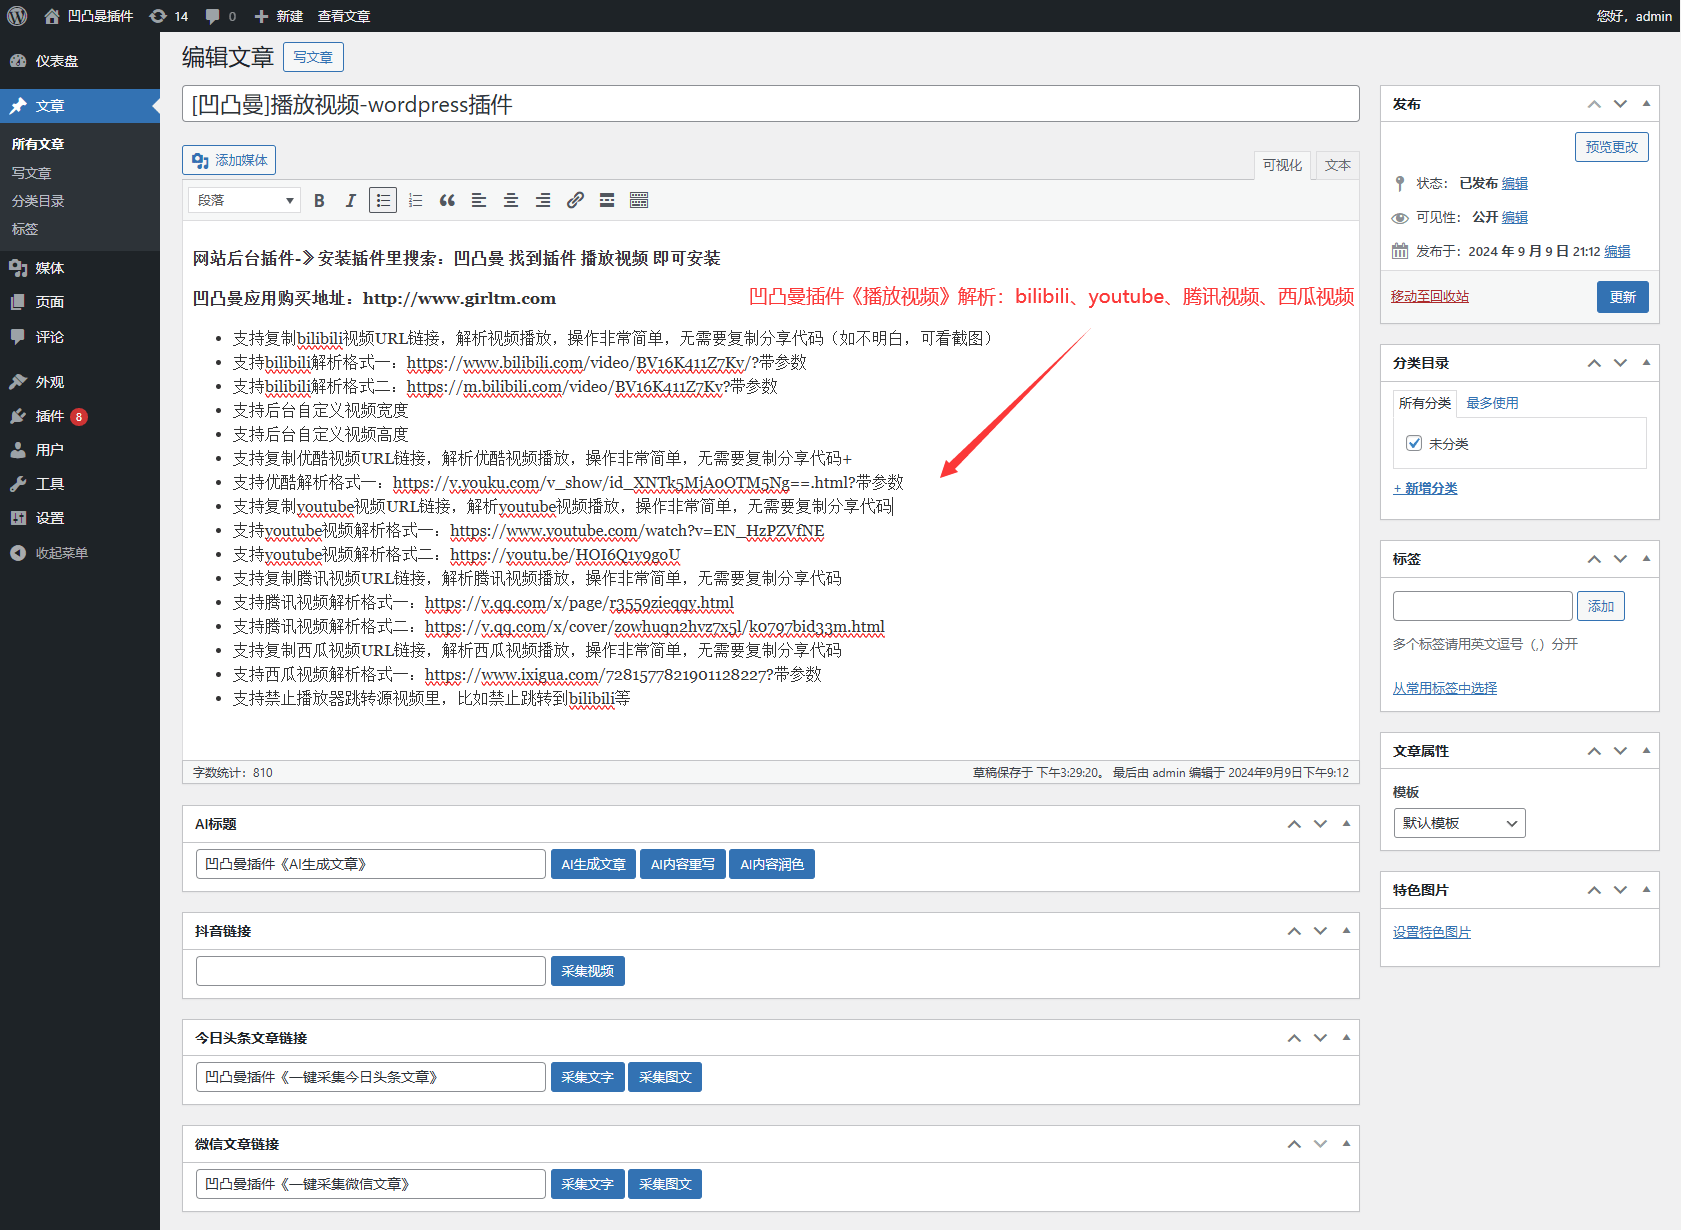Collapse the 发布 panel with its triangle toggle
This screenshot has width=1681, height=1230.
click(1646, 104)
